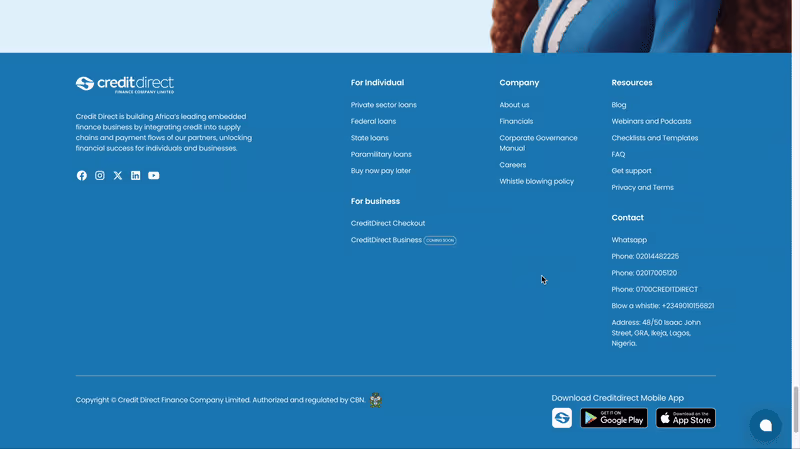Click the Creditdirect app icon badge
800x449 pixels.
coord(562,418)
